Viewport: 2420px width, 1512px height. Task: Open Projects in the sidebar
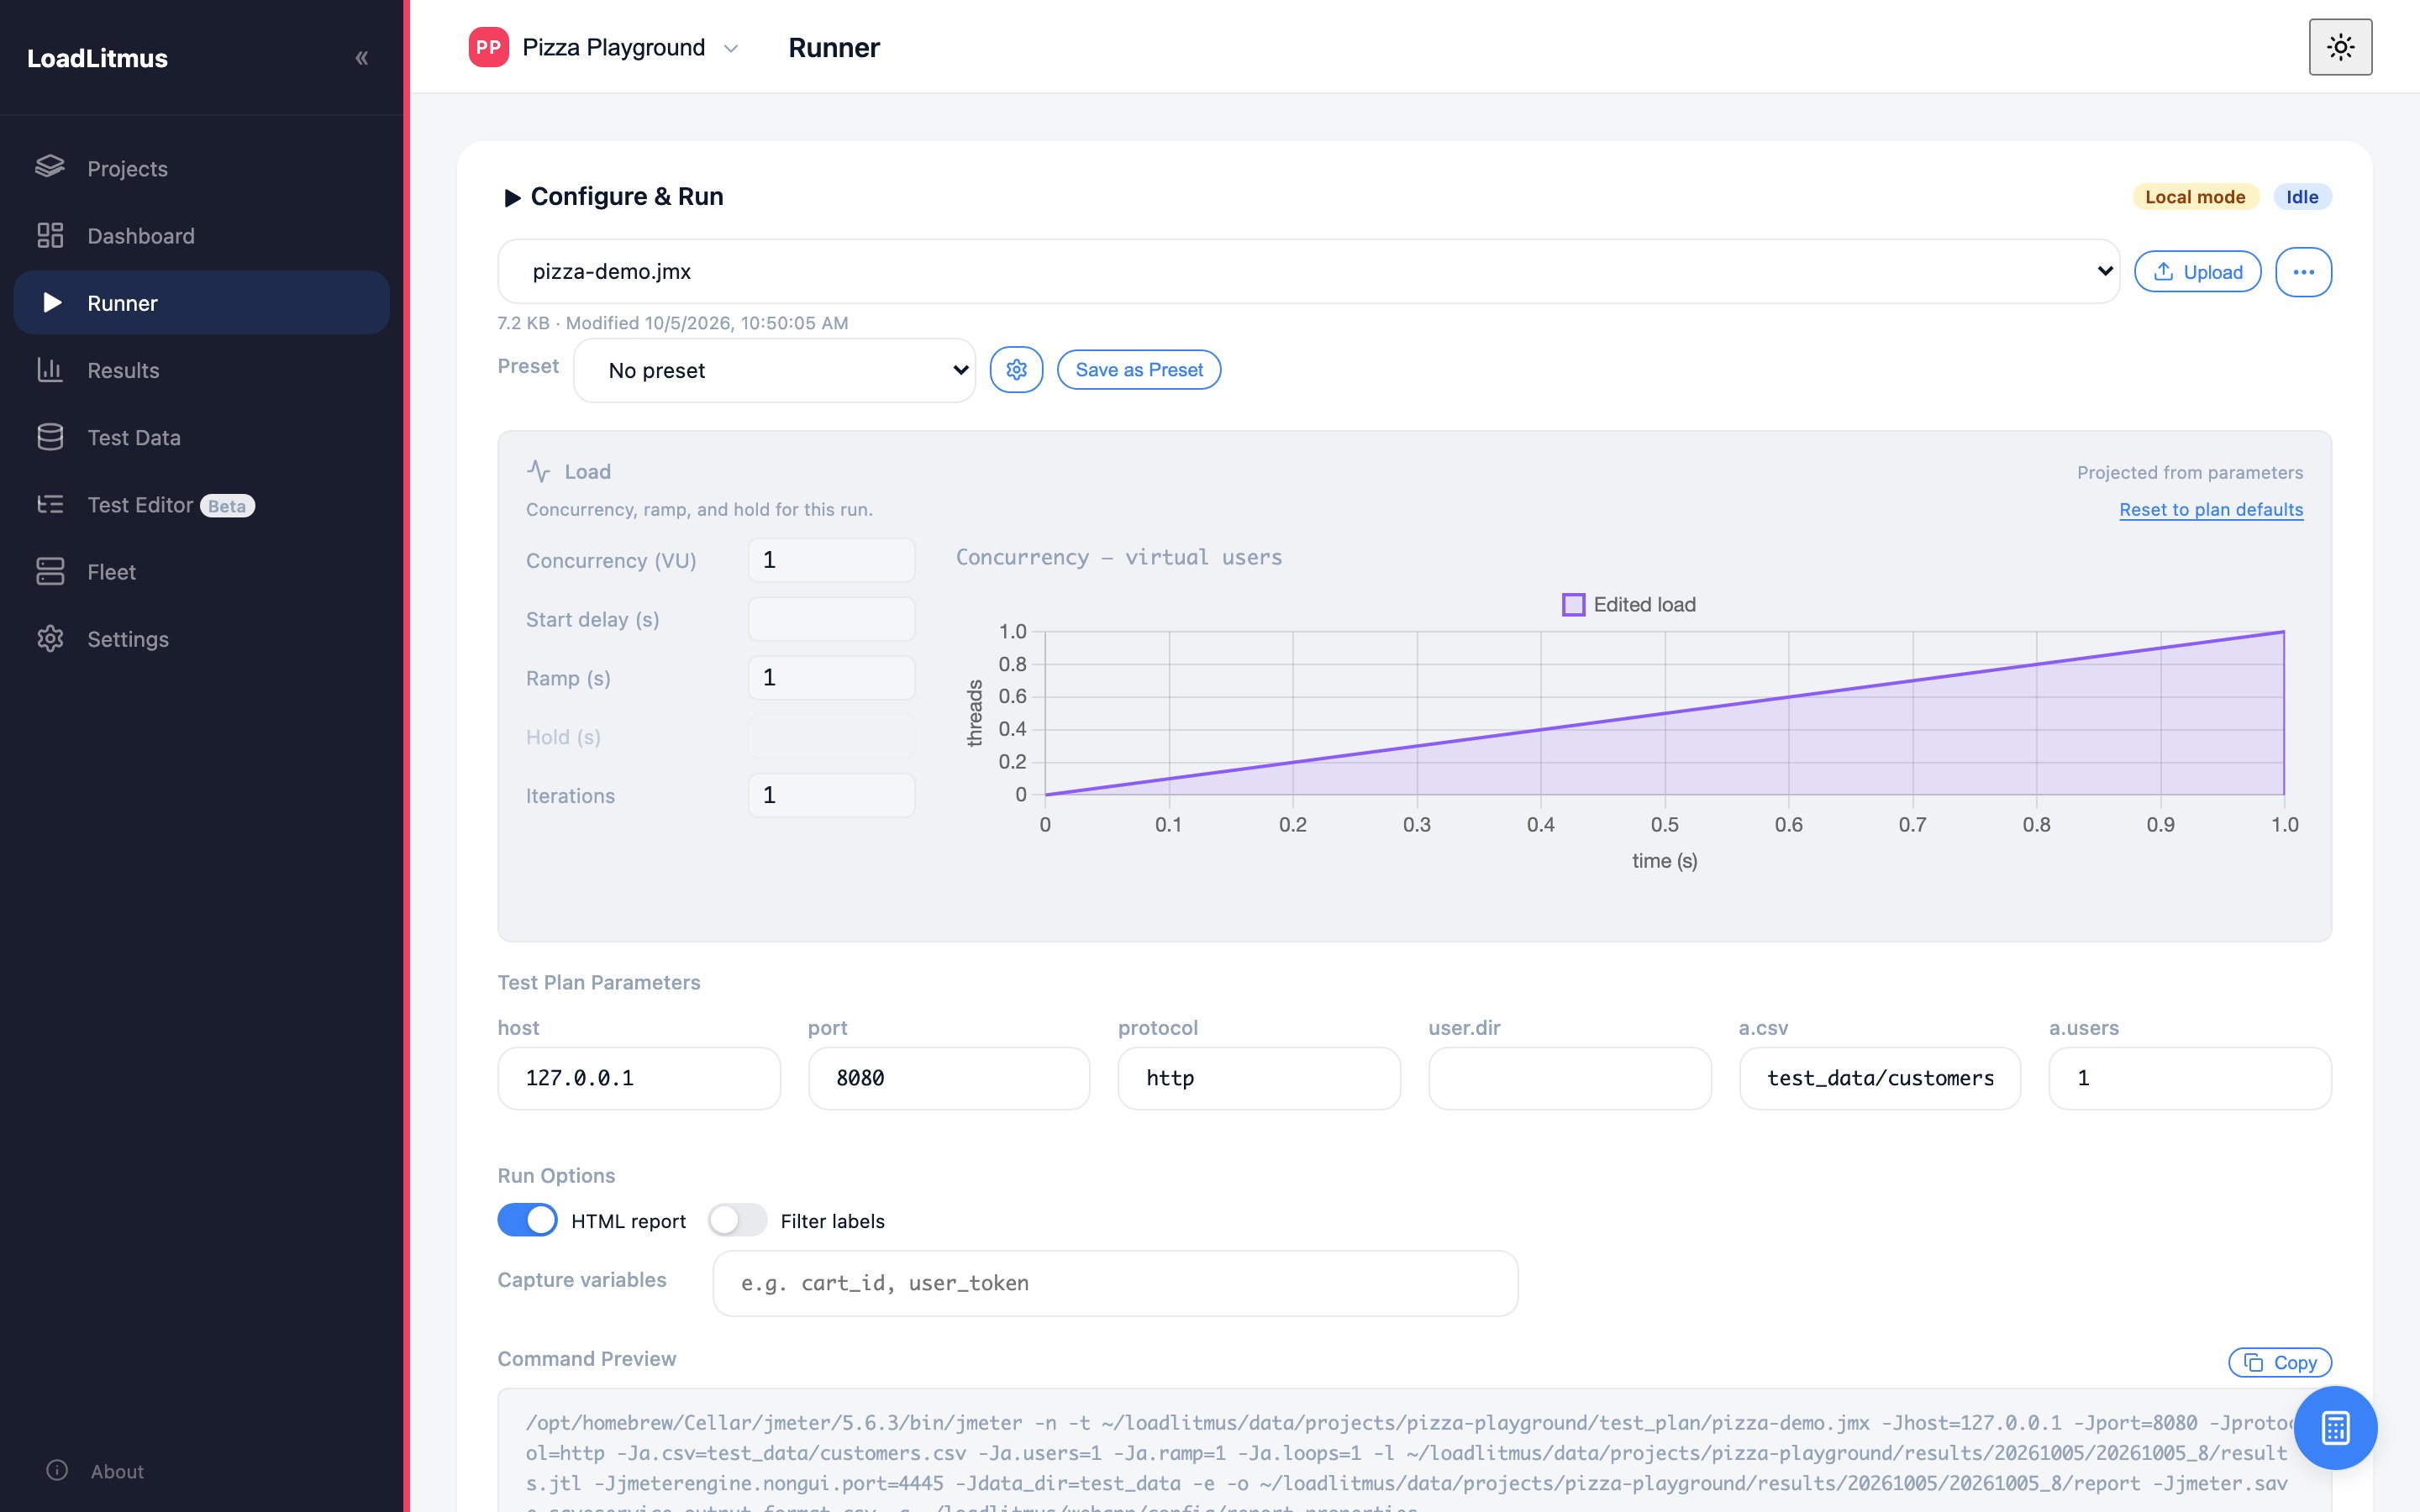[201, 168]
